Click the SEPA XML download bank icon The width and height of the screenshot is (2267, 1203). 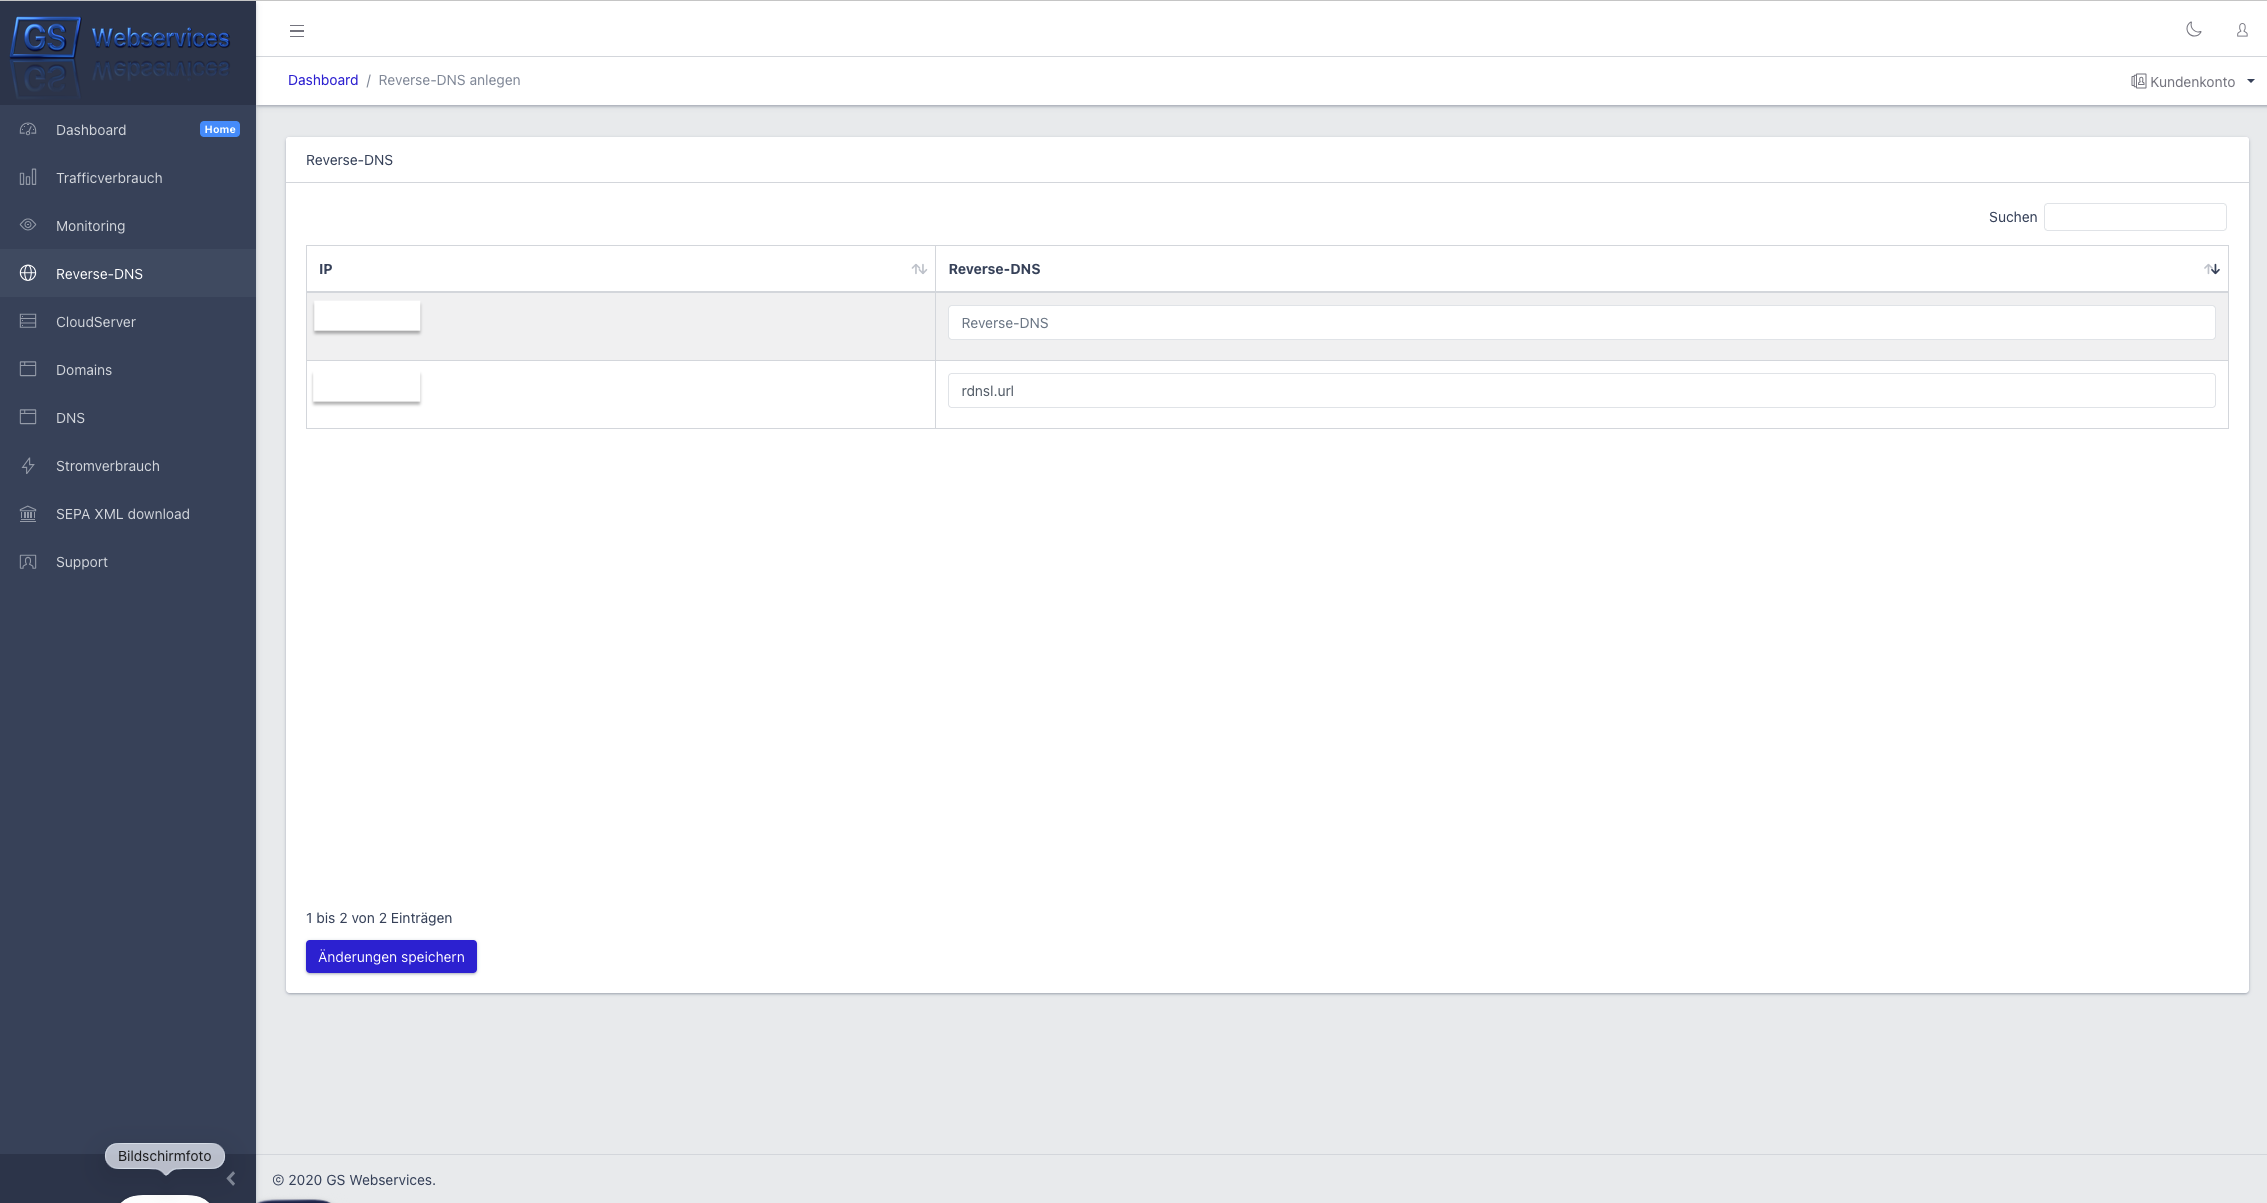pyautogui.click(x=28, y=513)
